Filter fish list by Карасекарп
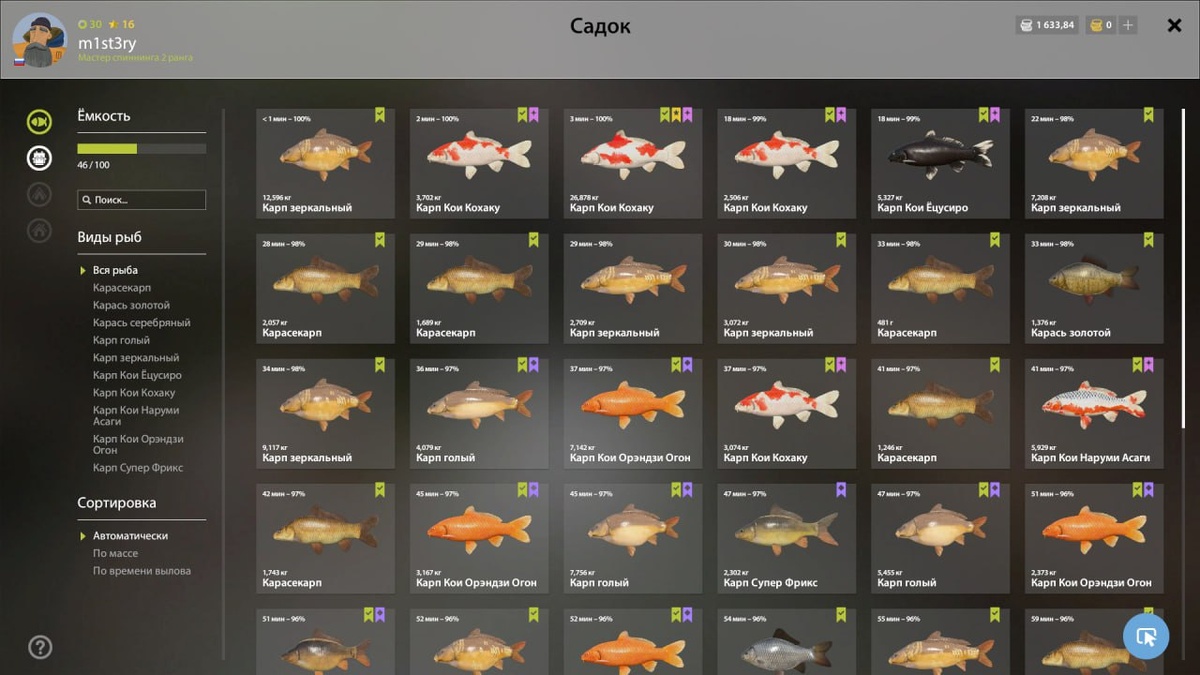The height and width of the screenshot is (675, 1200). 122,288
